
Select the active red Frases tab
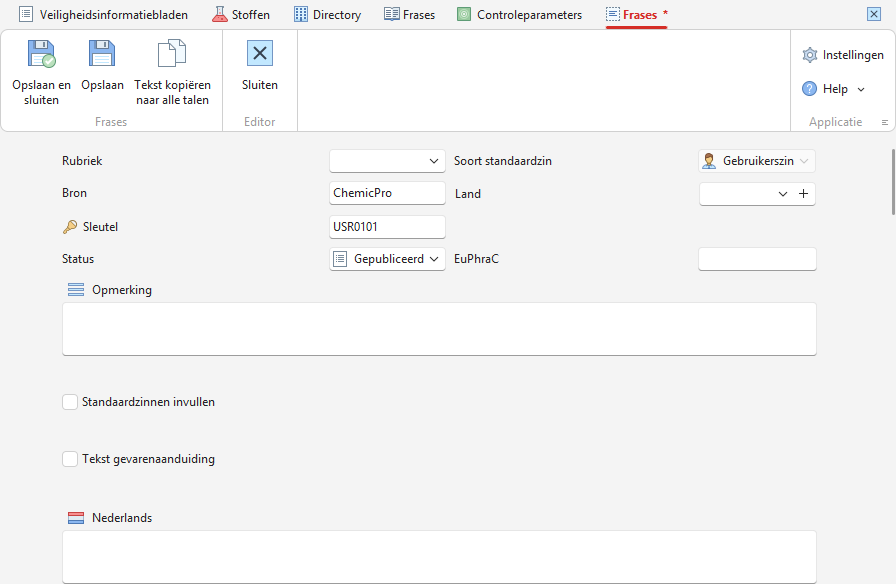(x=637, y=14)
